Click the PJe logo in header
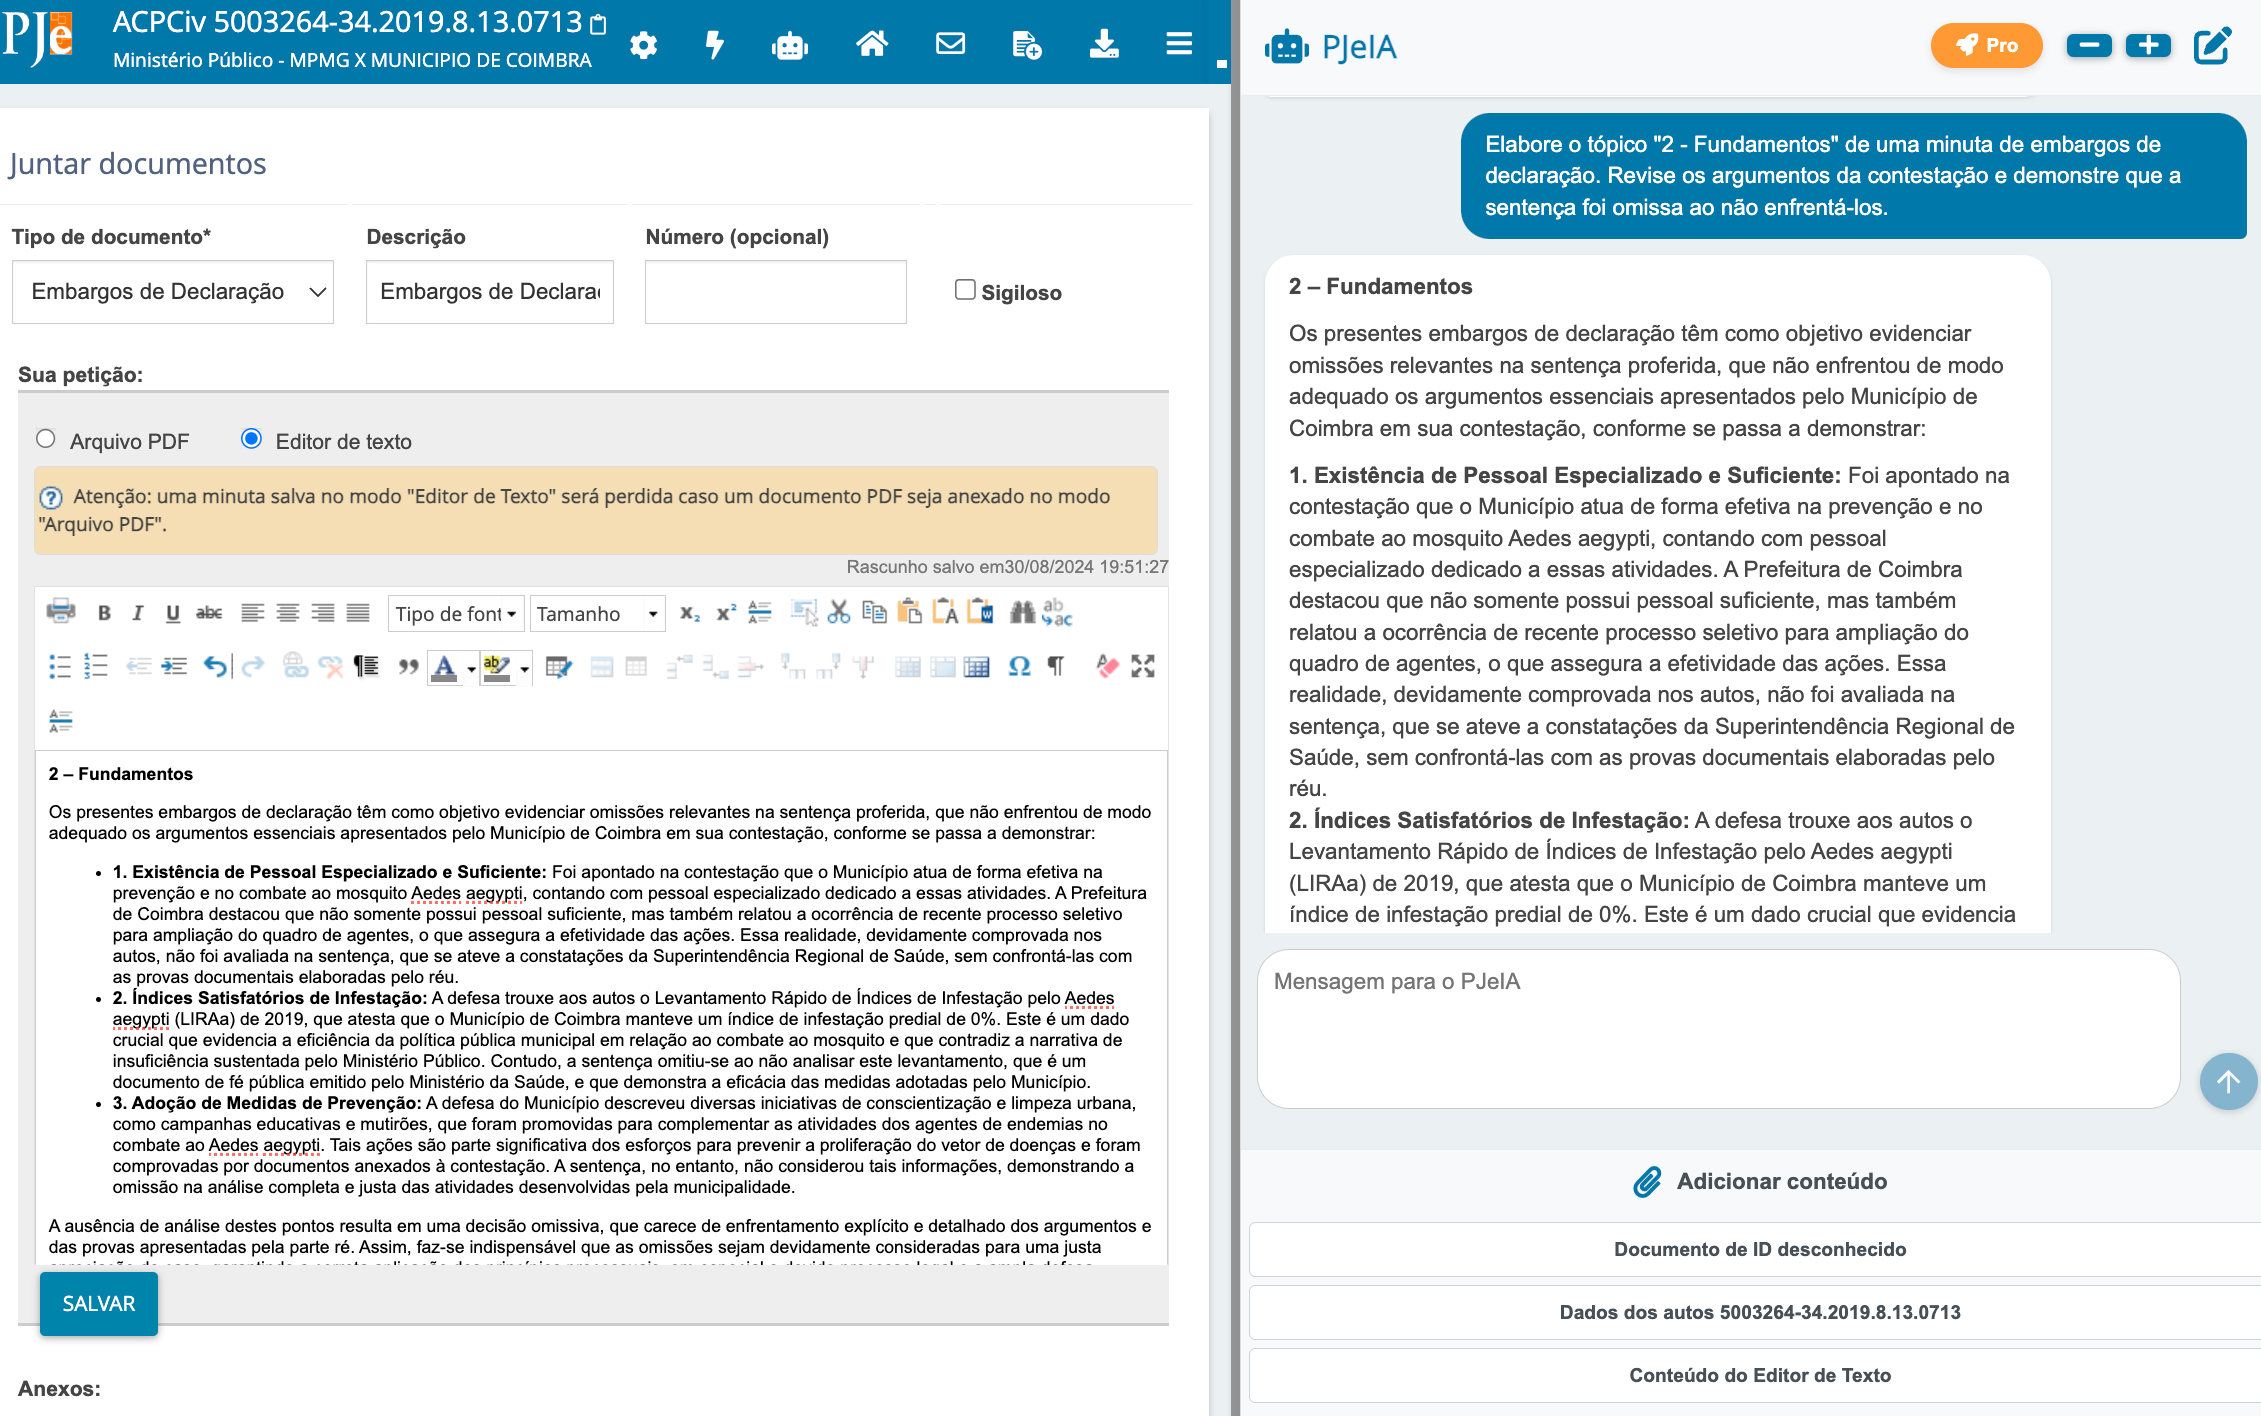 (38, 38)
